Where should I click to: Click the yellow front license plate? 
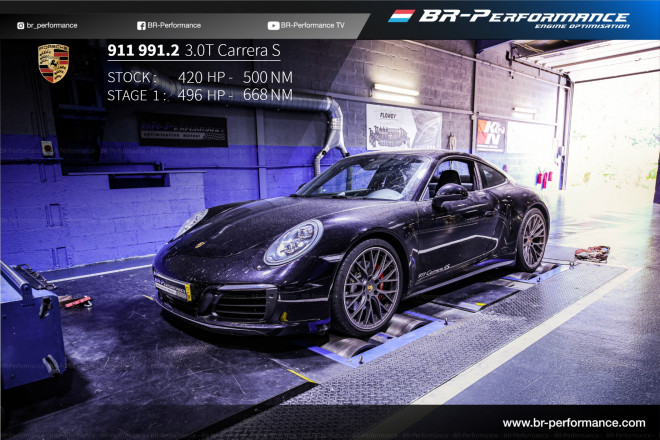172,290
